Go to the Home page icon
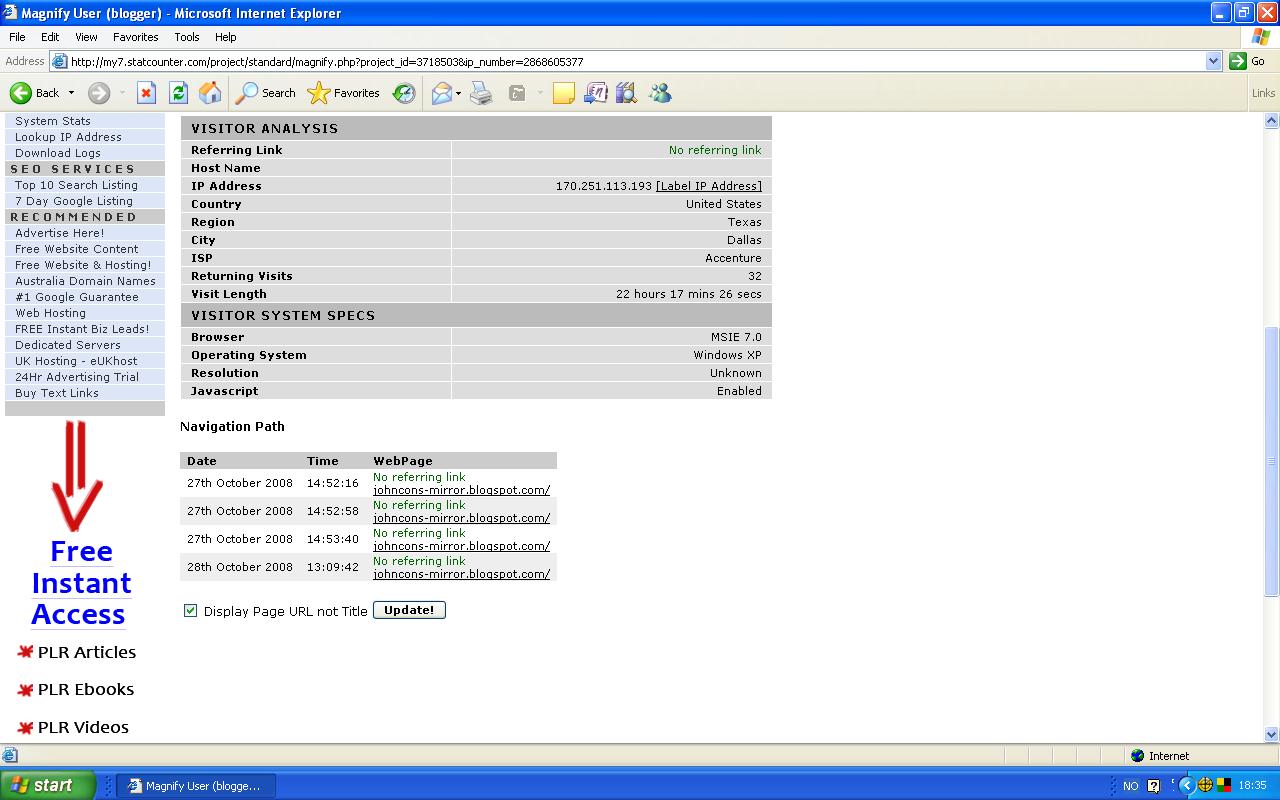The width and height of the screenshot is (1280, 800). [210, 93]
